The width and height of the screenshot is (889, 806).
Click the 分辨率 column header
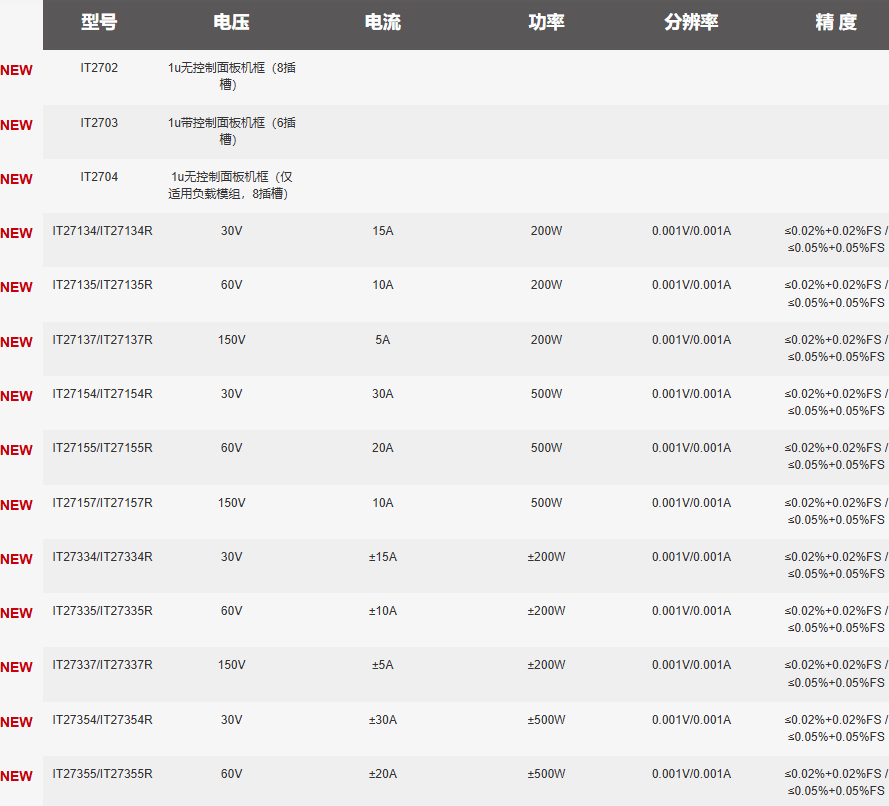(x=691, y=22)
